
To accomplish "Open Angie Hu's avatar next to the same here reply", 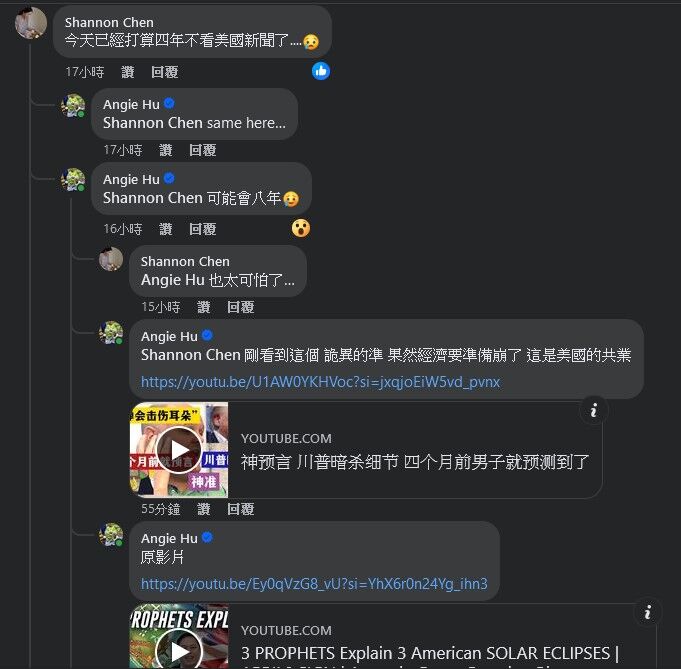I will pyautogui.click(x=73, y=106).
